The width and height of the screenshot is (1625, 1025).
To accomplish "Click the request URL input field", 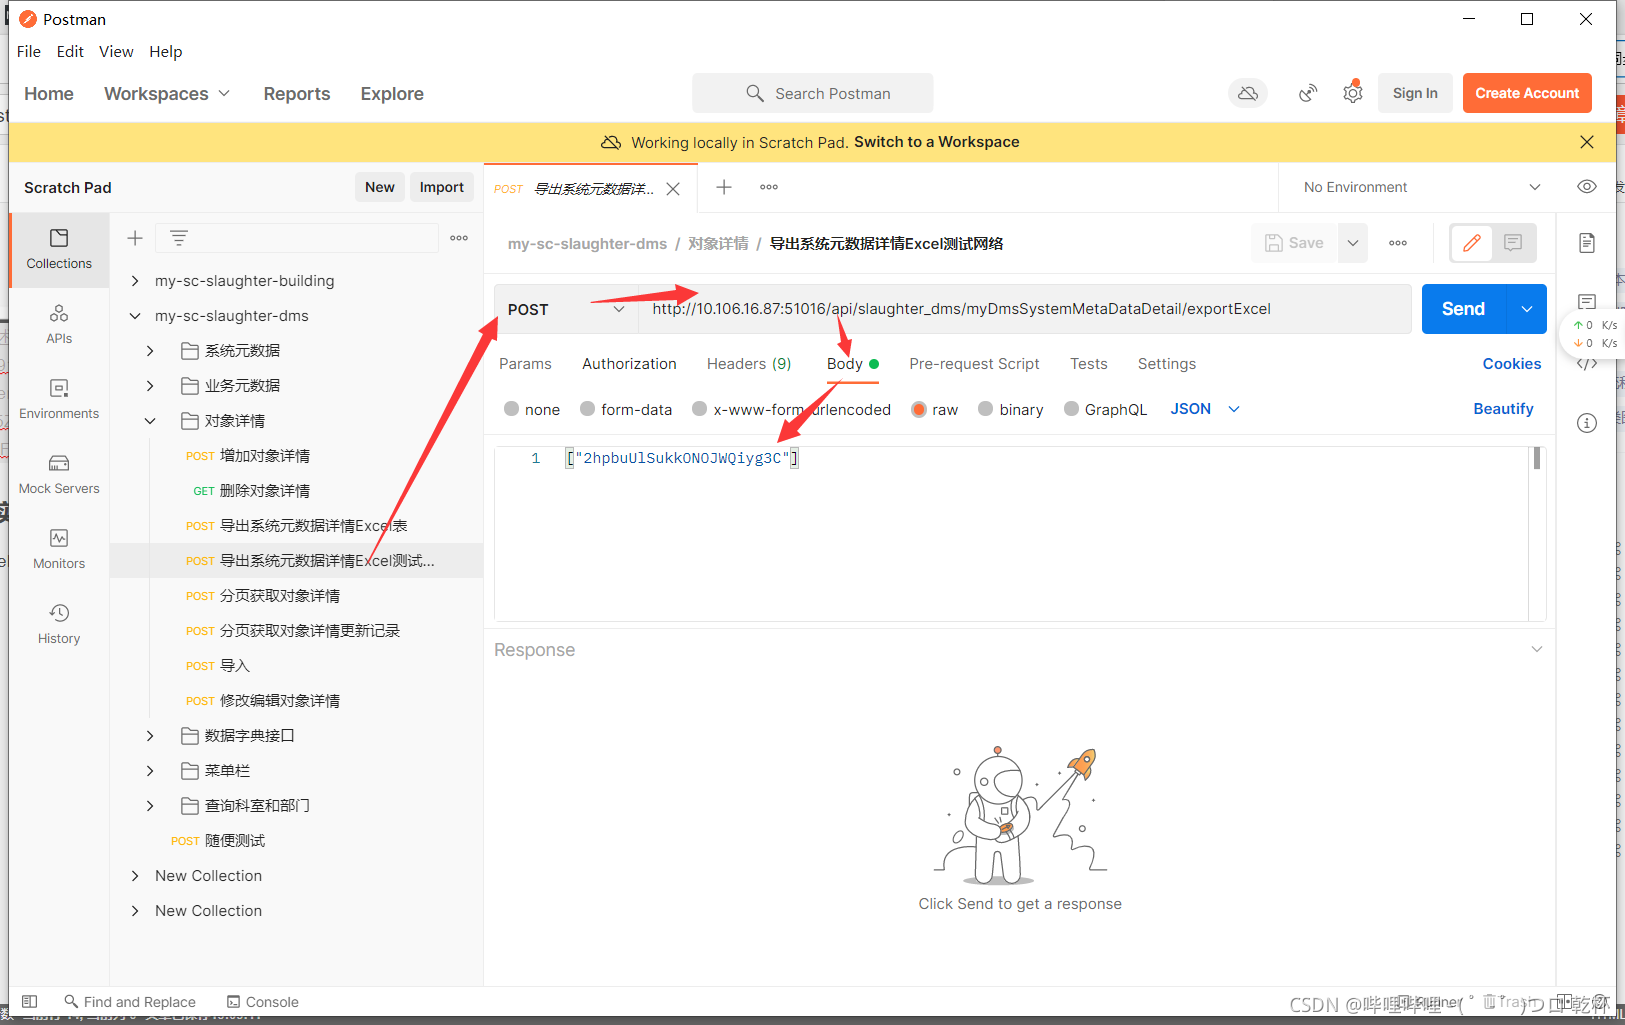I will tap(1024, 309).
